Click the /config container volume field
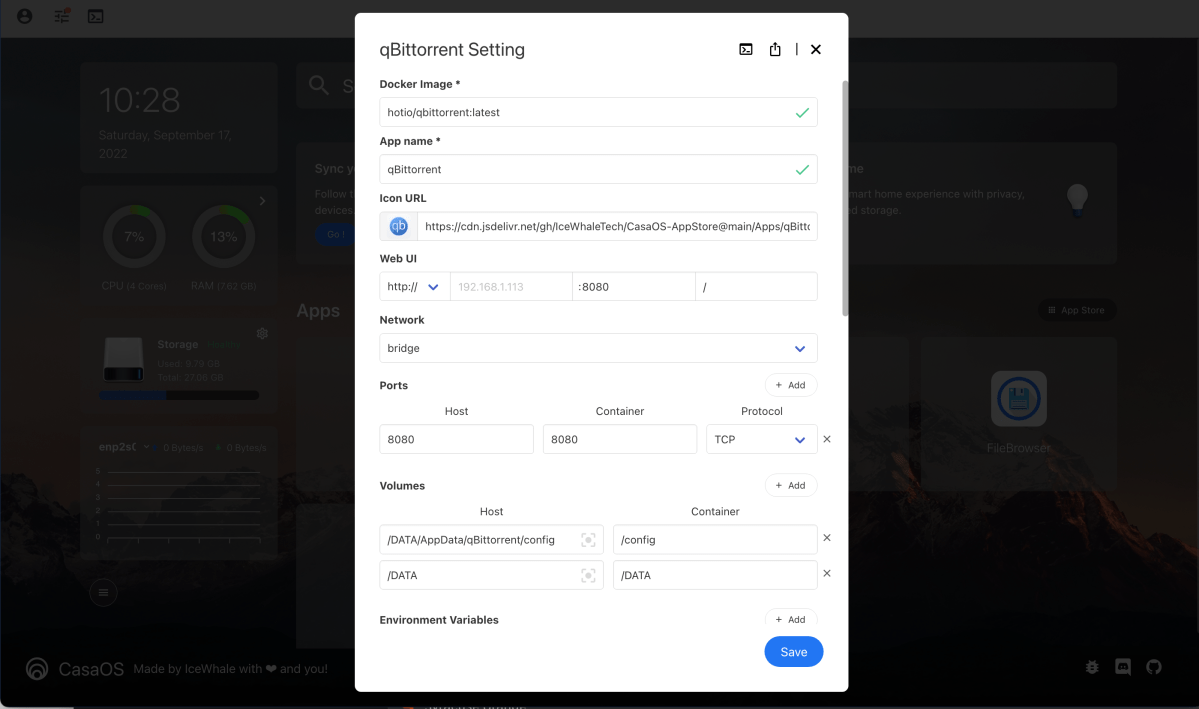This screenshot has height=709, width=1199. click(x=715, y=539)
